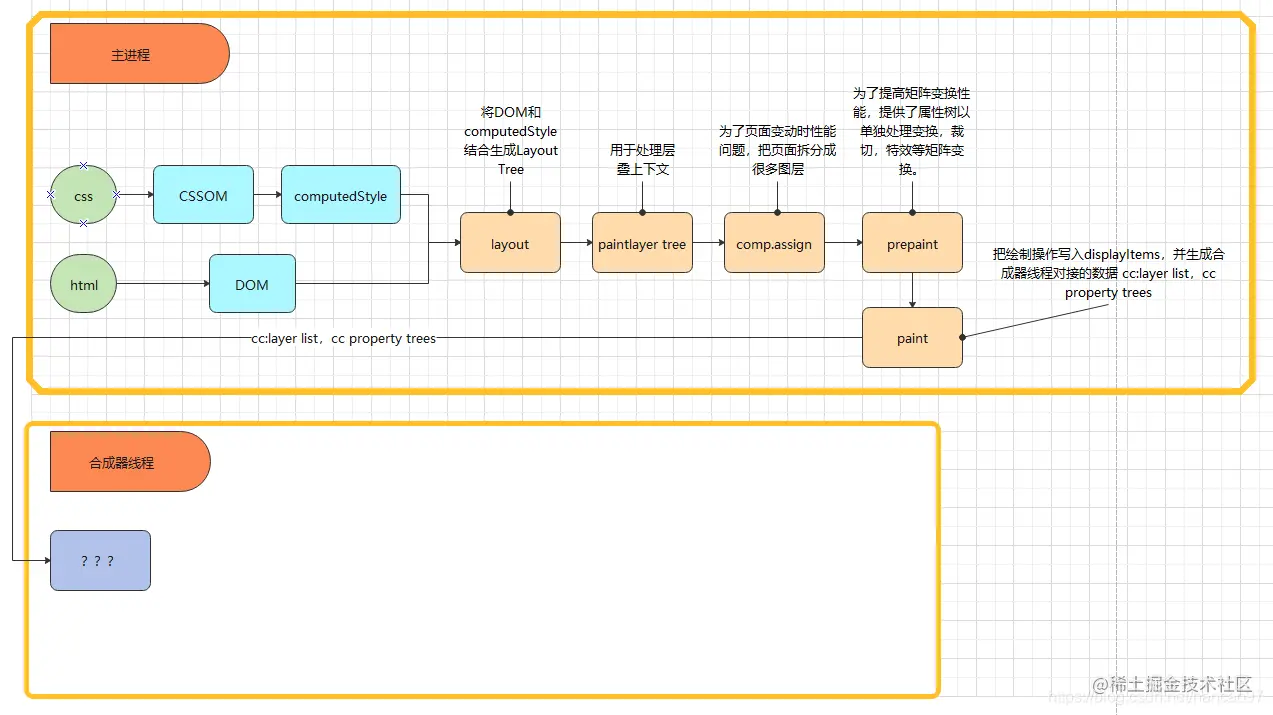
Task: Select the paintlayer tree node
Action: coord(642,243)
